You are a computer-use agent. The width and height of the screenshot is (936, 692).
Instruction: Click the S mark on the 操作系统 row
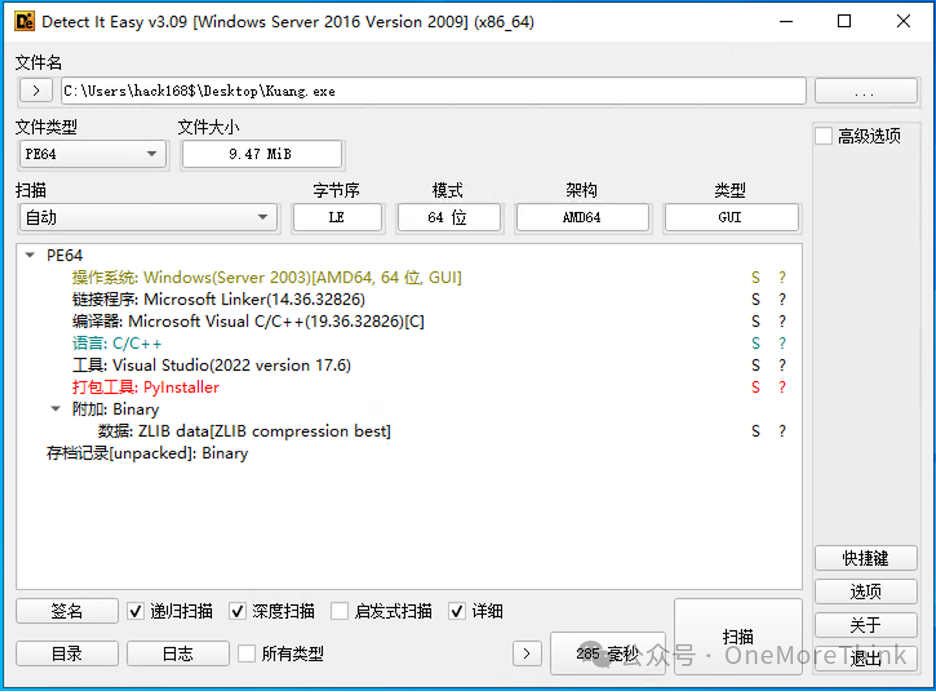[756, 278]
